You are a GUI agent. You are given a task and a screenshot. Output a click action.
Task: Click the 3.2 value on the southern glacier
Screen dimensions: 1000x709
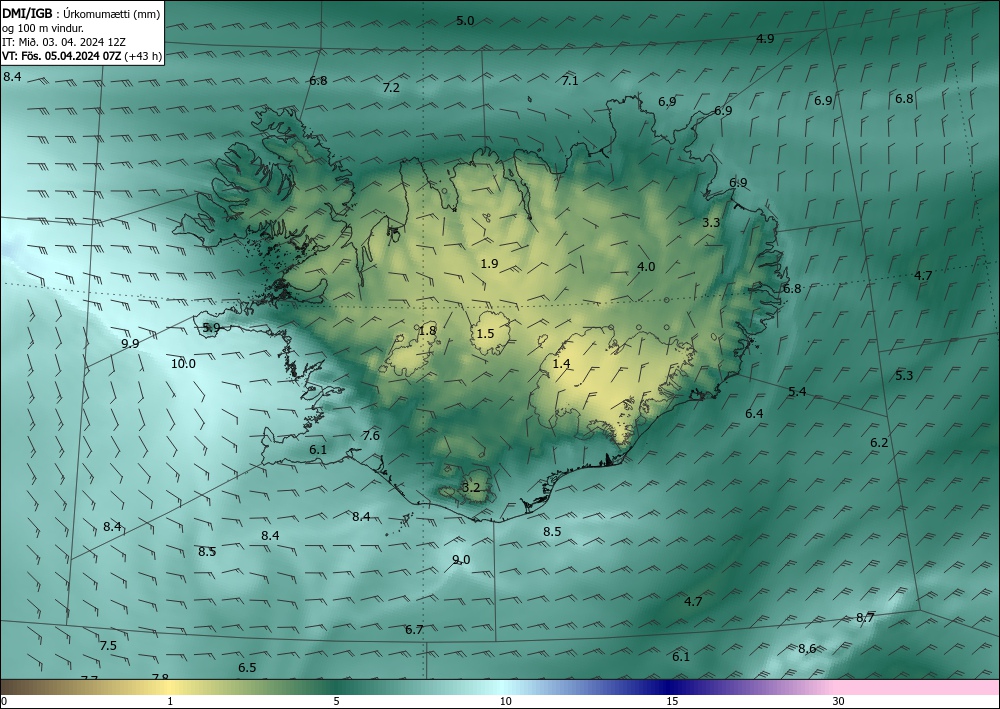[x=471, y=488]
